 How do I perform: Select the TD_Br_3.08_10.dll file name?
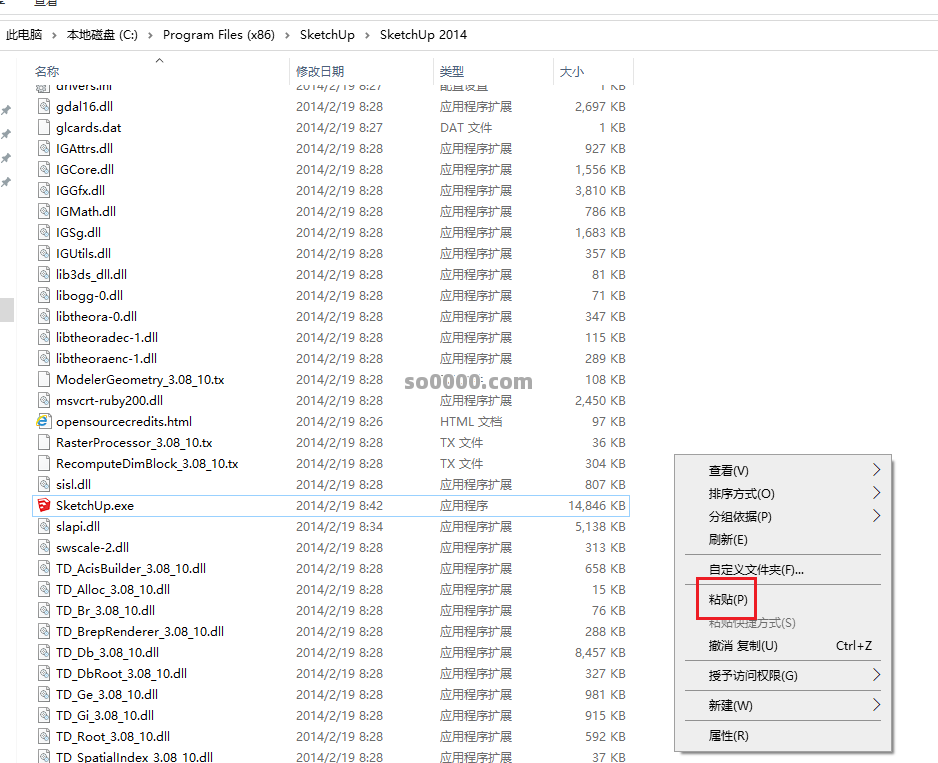coord(105,610)
